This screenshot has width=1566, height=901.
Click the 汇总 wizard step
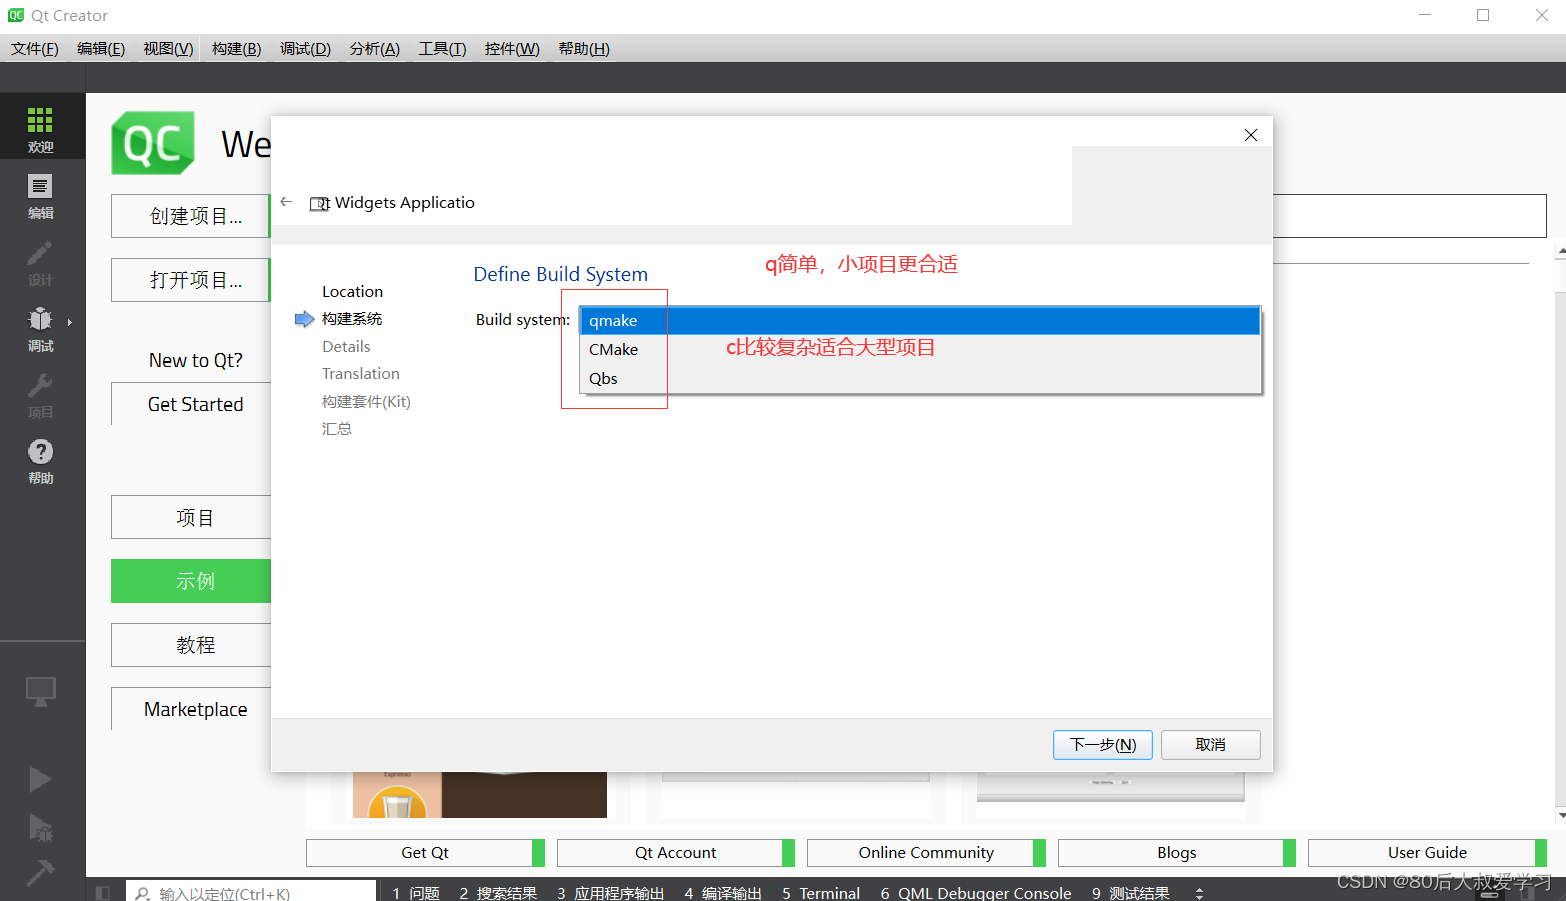337,429
